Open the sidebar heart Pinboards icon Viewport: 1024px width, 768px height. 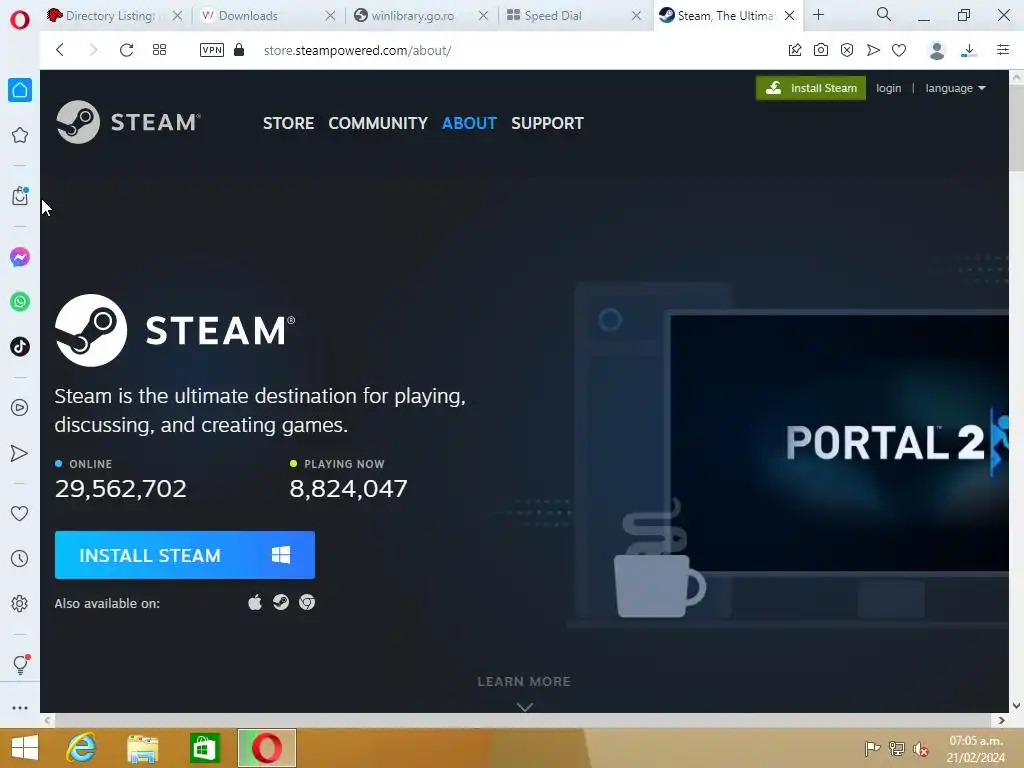click(20, 514)
